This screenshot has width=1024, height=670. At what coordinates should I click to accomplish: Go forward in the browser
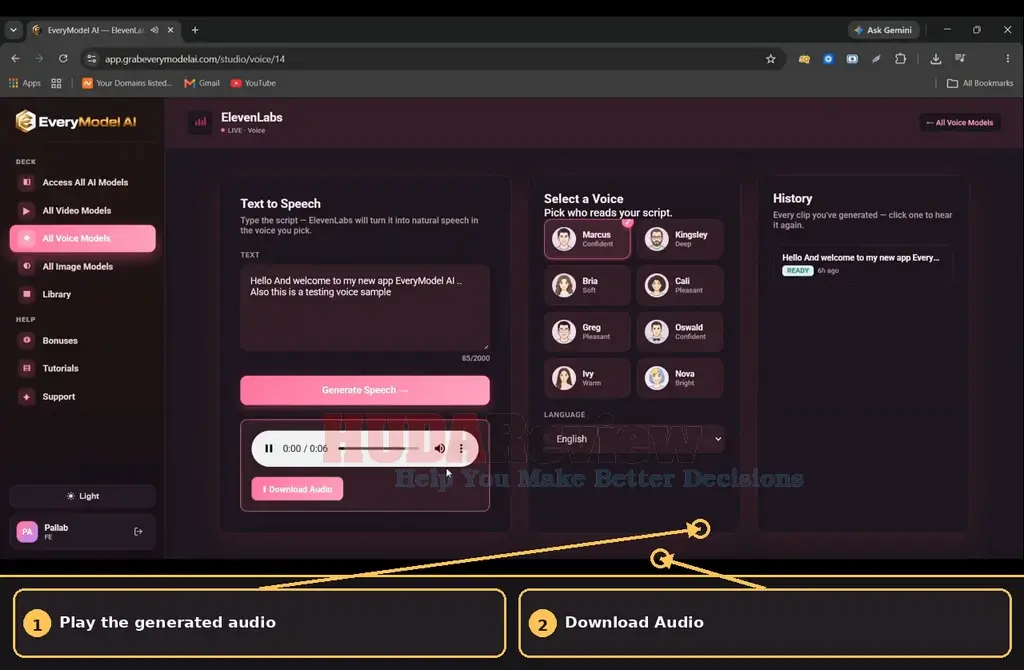(39, 59)
